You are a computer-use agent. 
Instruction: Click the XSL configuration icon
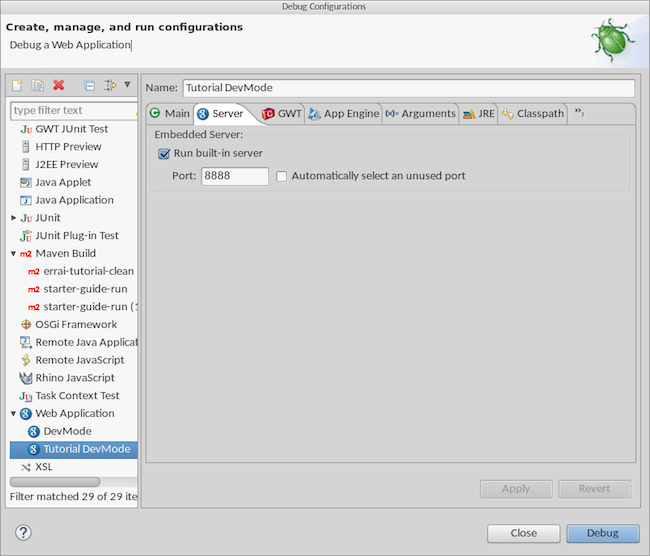26,467
